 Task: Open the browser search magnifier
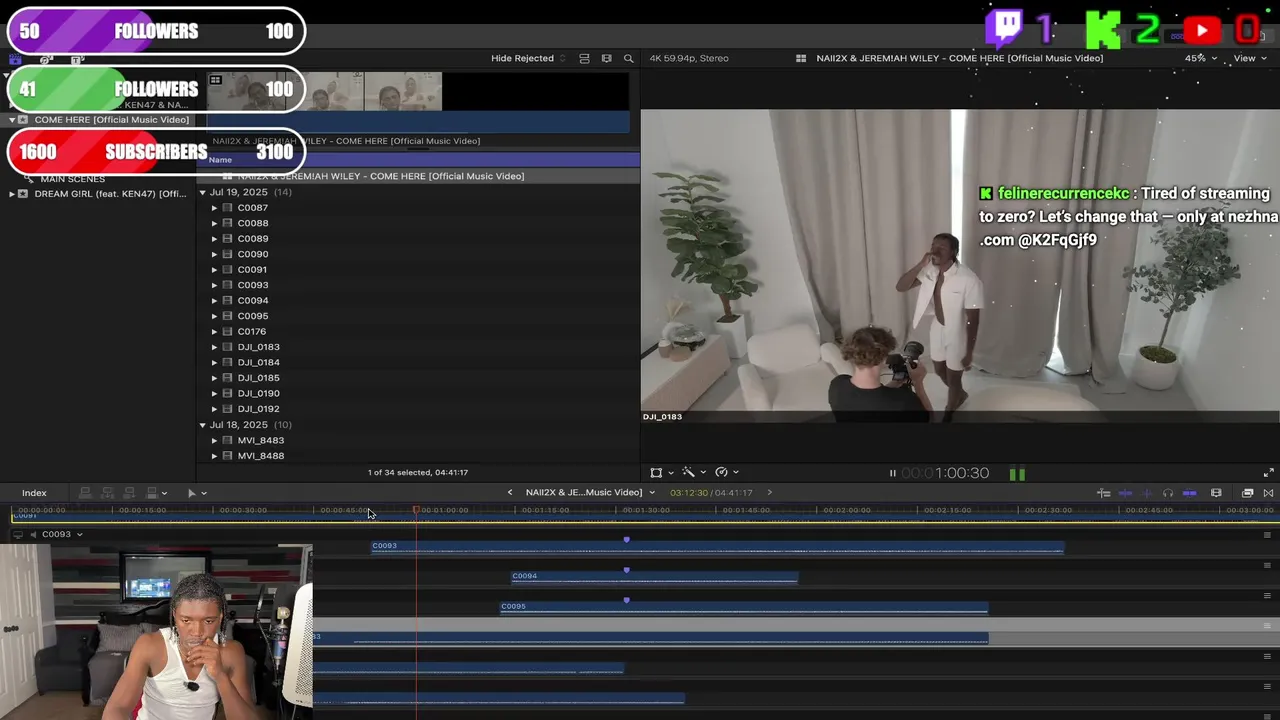(x=628, y=58)
